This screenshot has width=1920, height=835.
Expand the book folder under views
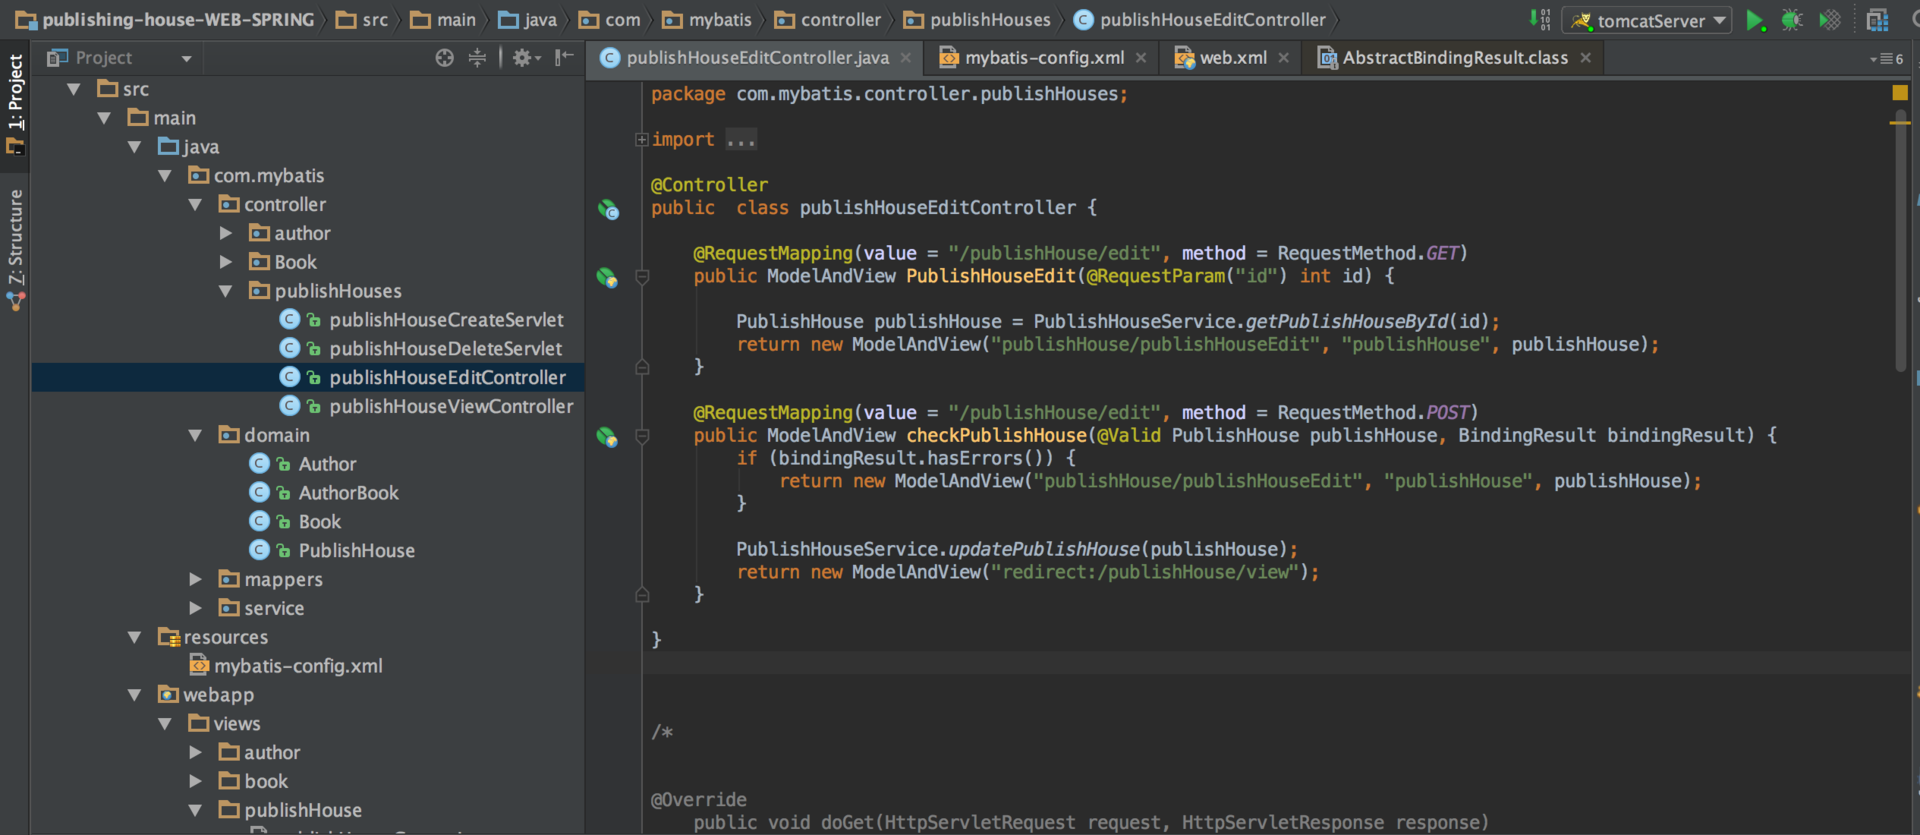(x=195, y=781)
